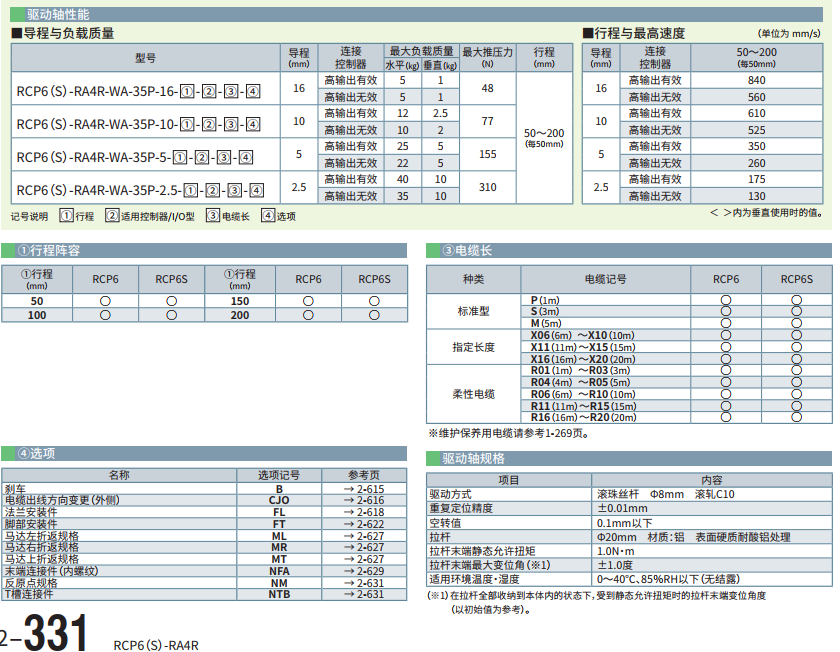Select max push force value 48
This screenshot has width=840, height=652.
pyautogui.click(x=488, y=88)
